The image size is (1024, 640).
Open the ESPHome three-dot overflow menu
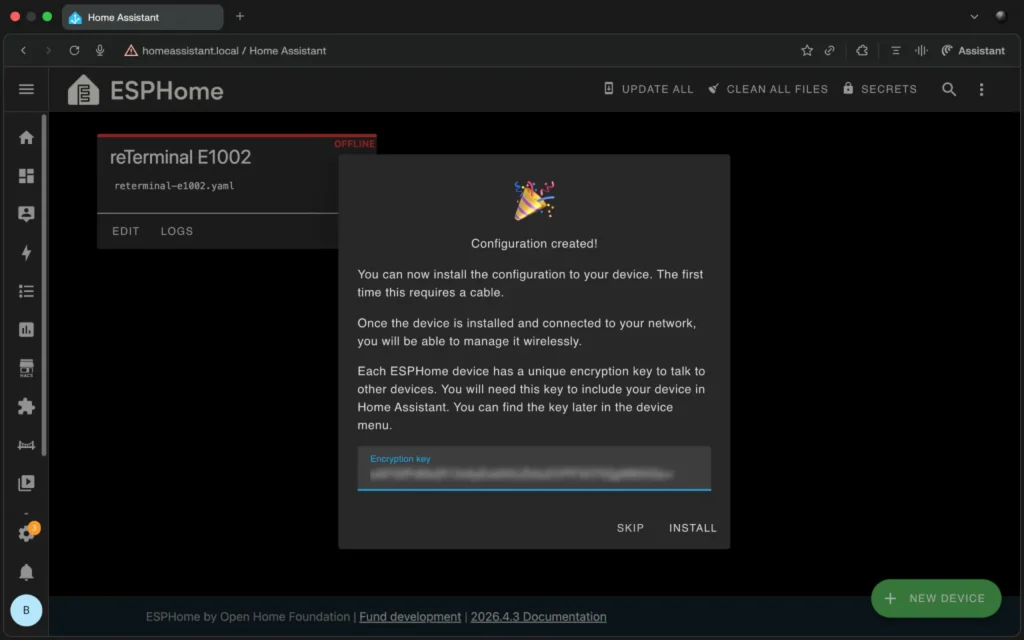[981, 89]
